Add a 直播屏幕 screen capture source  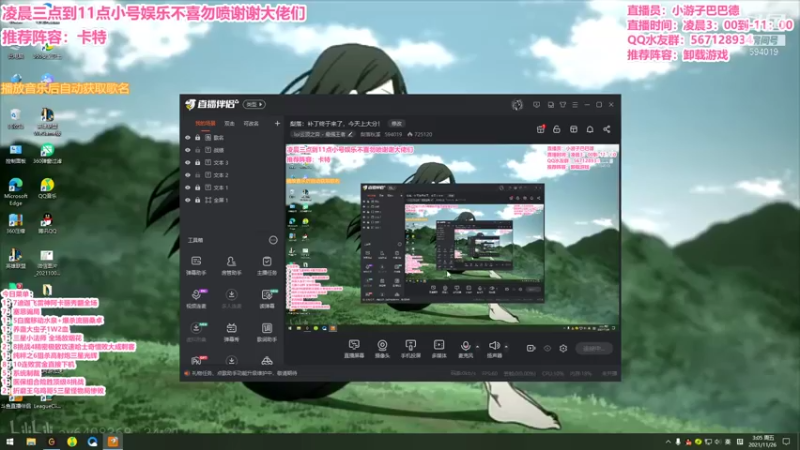click(354, 348)
